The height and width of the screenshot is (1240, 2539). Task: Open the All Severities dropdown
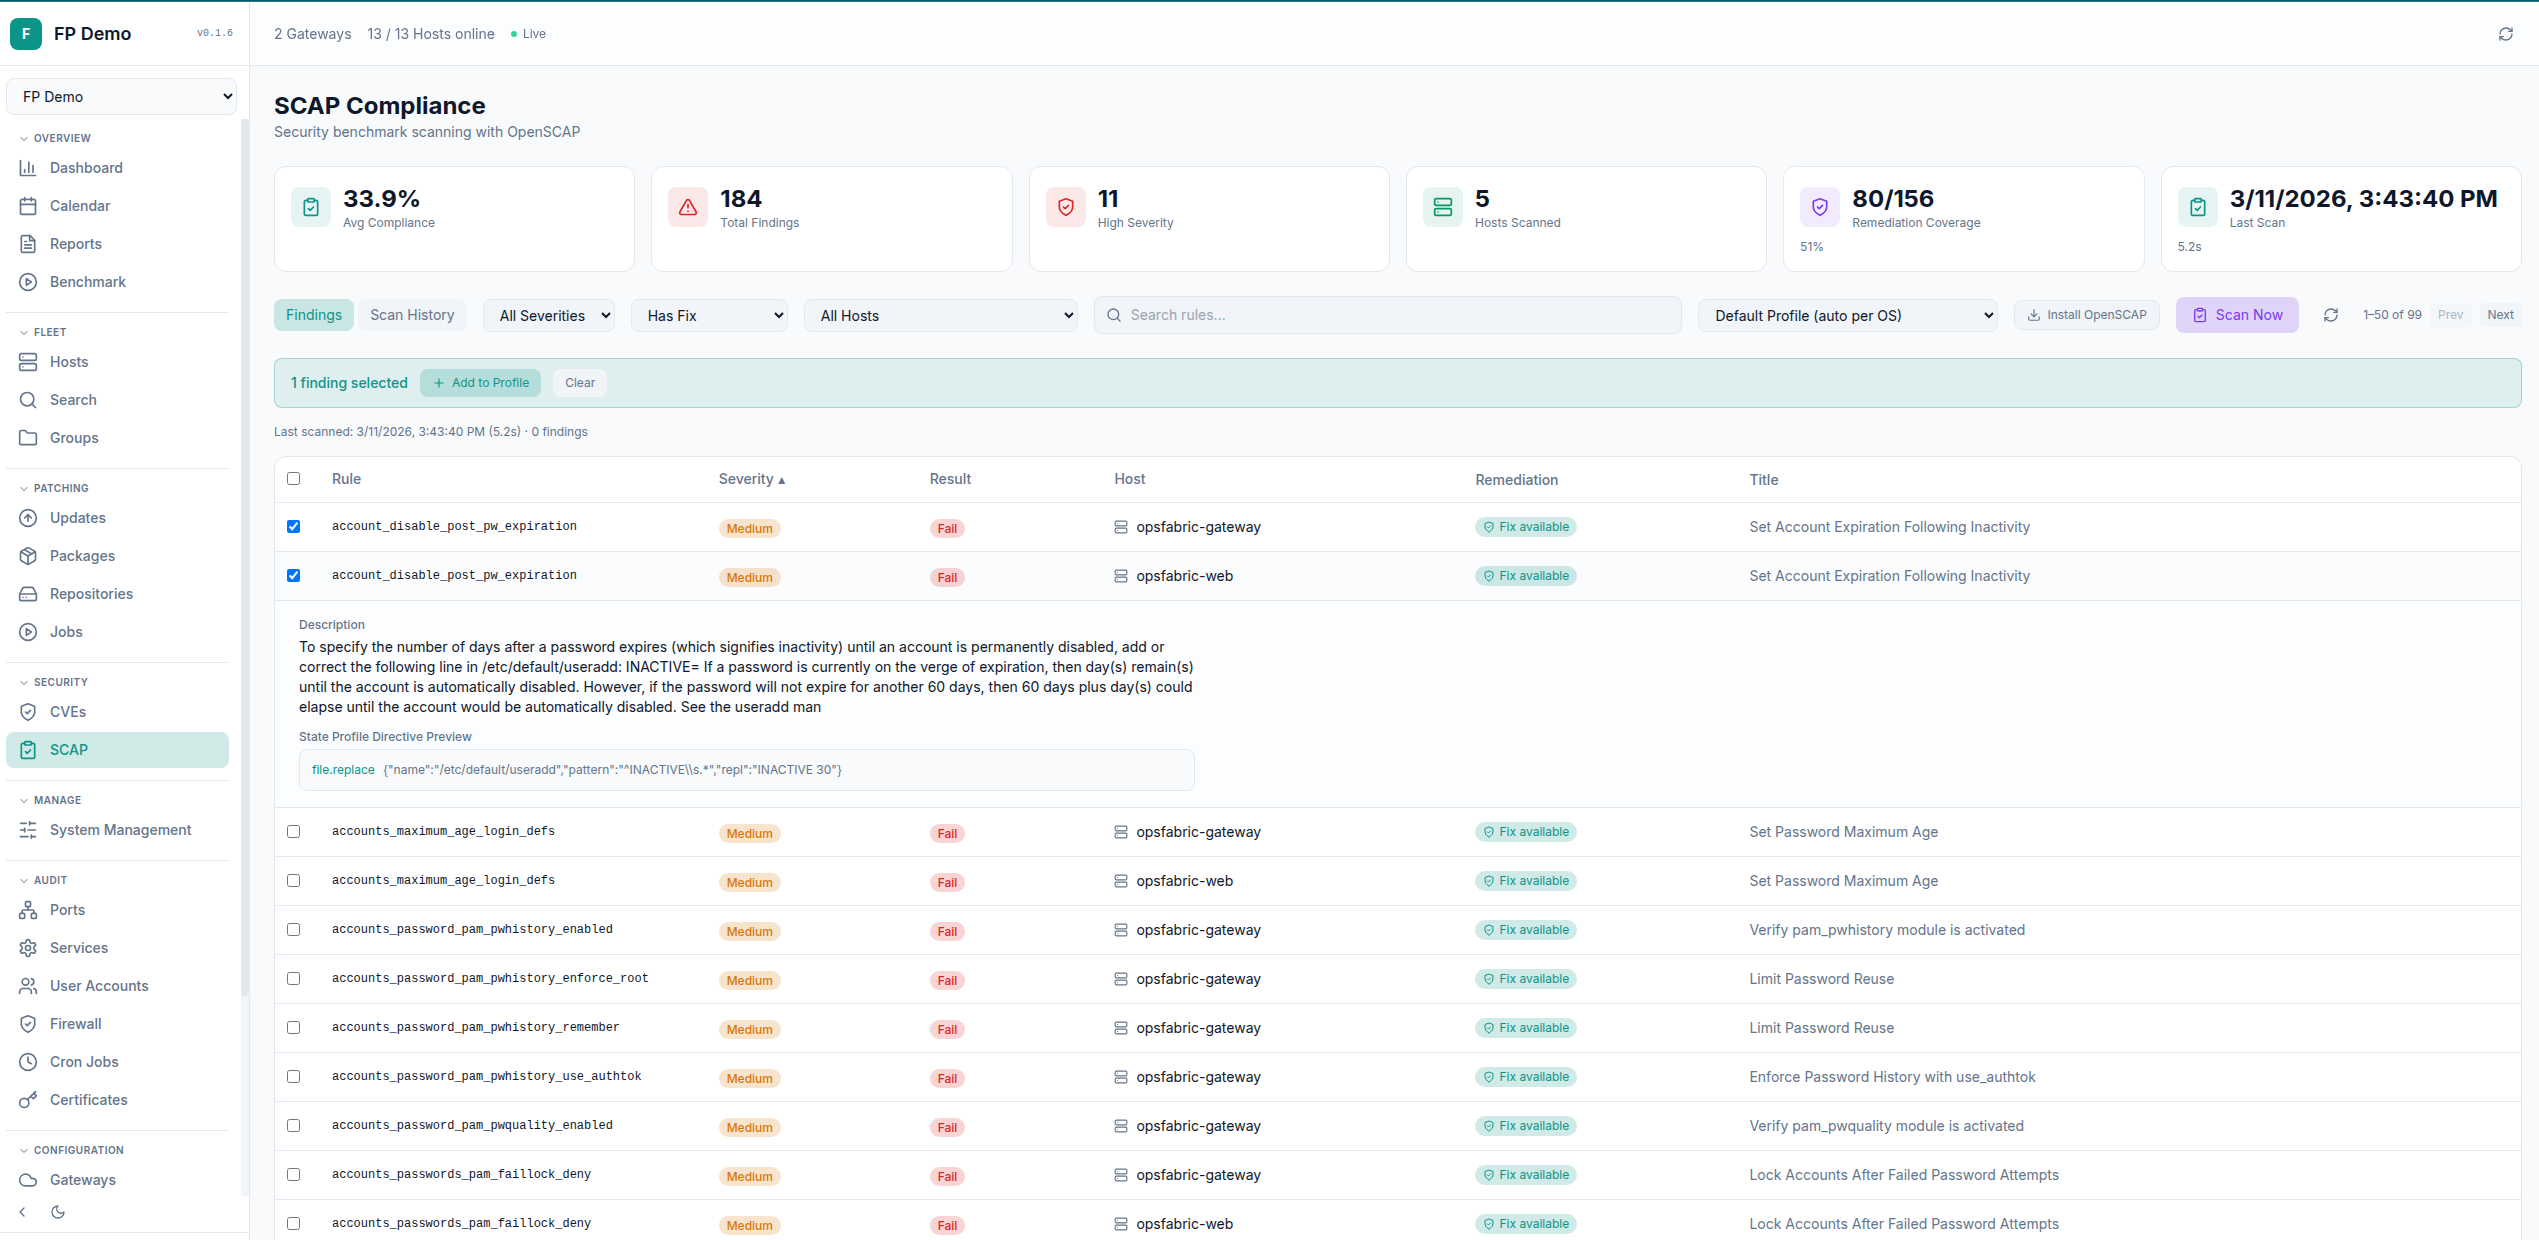(548, 314)
